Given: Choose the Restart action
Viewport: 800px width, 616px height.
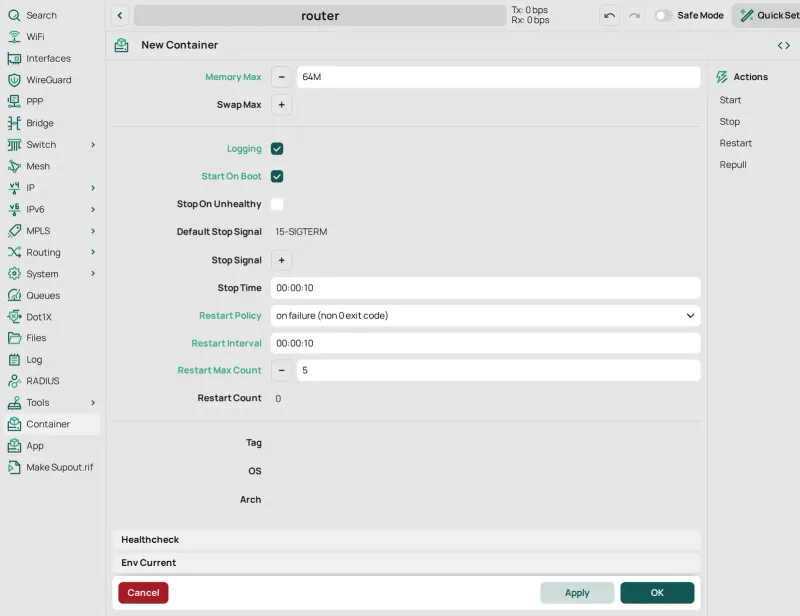Looking at the screenshot, I should [x=735, y=143].
